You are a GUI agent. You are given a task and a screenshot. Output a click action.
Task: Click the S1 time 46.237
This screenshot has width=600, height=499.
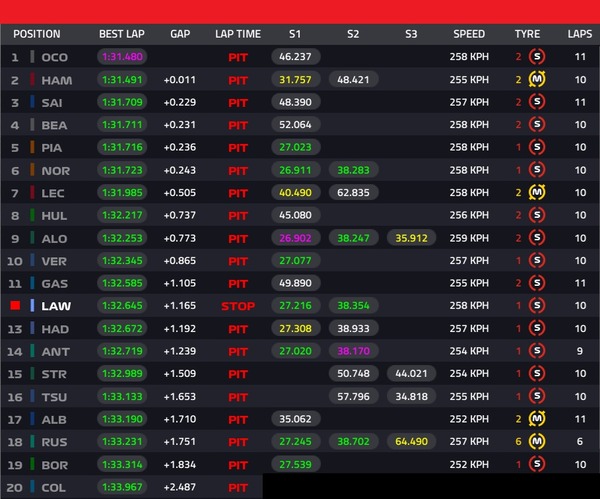coord(295,57)
